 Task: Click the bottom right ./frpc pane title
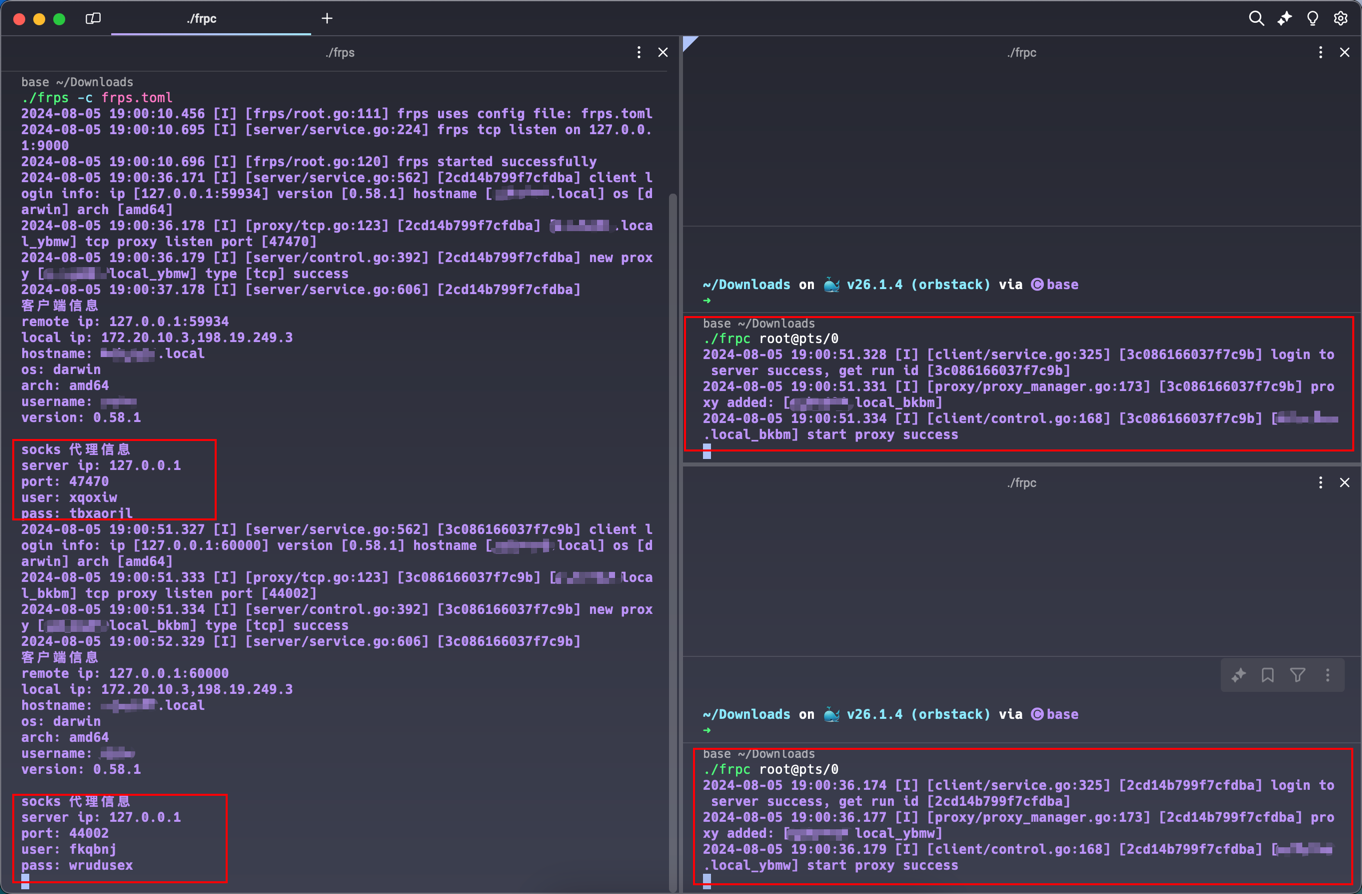click(x=1022, y=482)
